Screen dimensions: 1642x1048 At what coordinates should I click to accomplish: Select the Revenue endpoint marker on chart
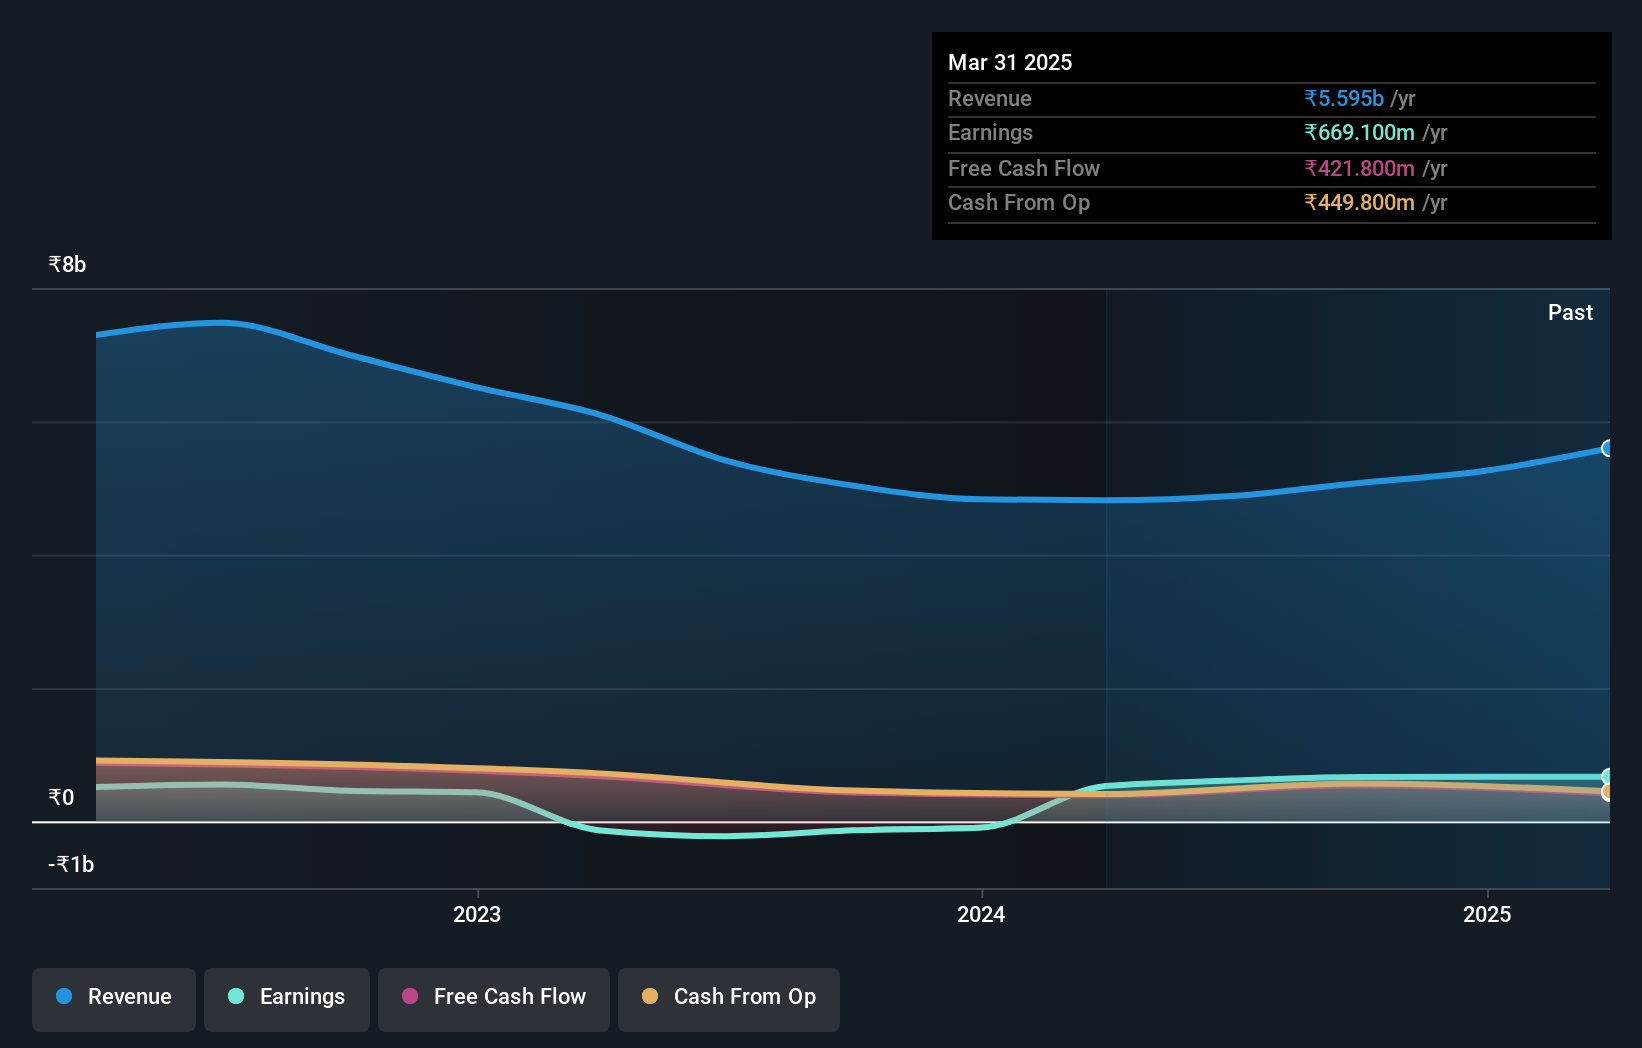click(x=1607, y=448)
